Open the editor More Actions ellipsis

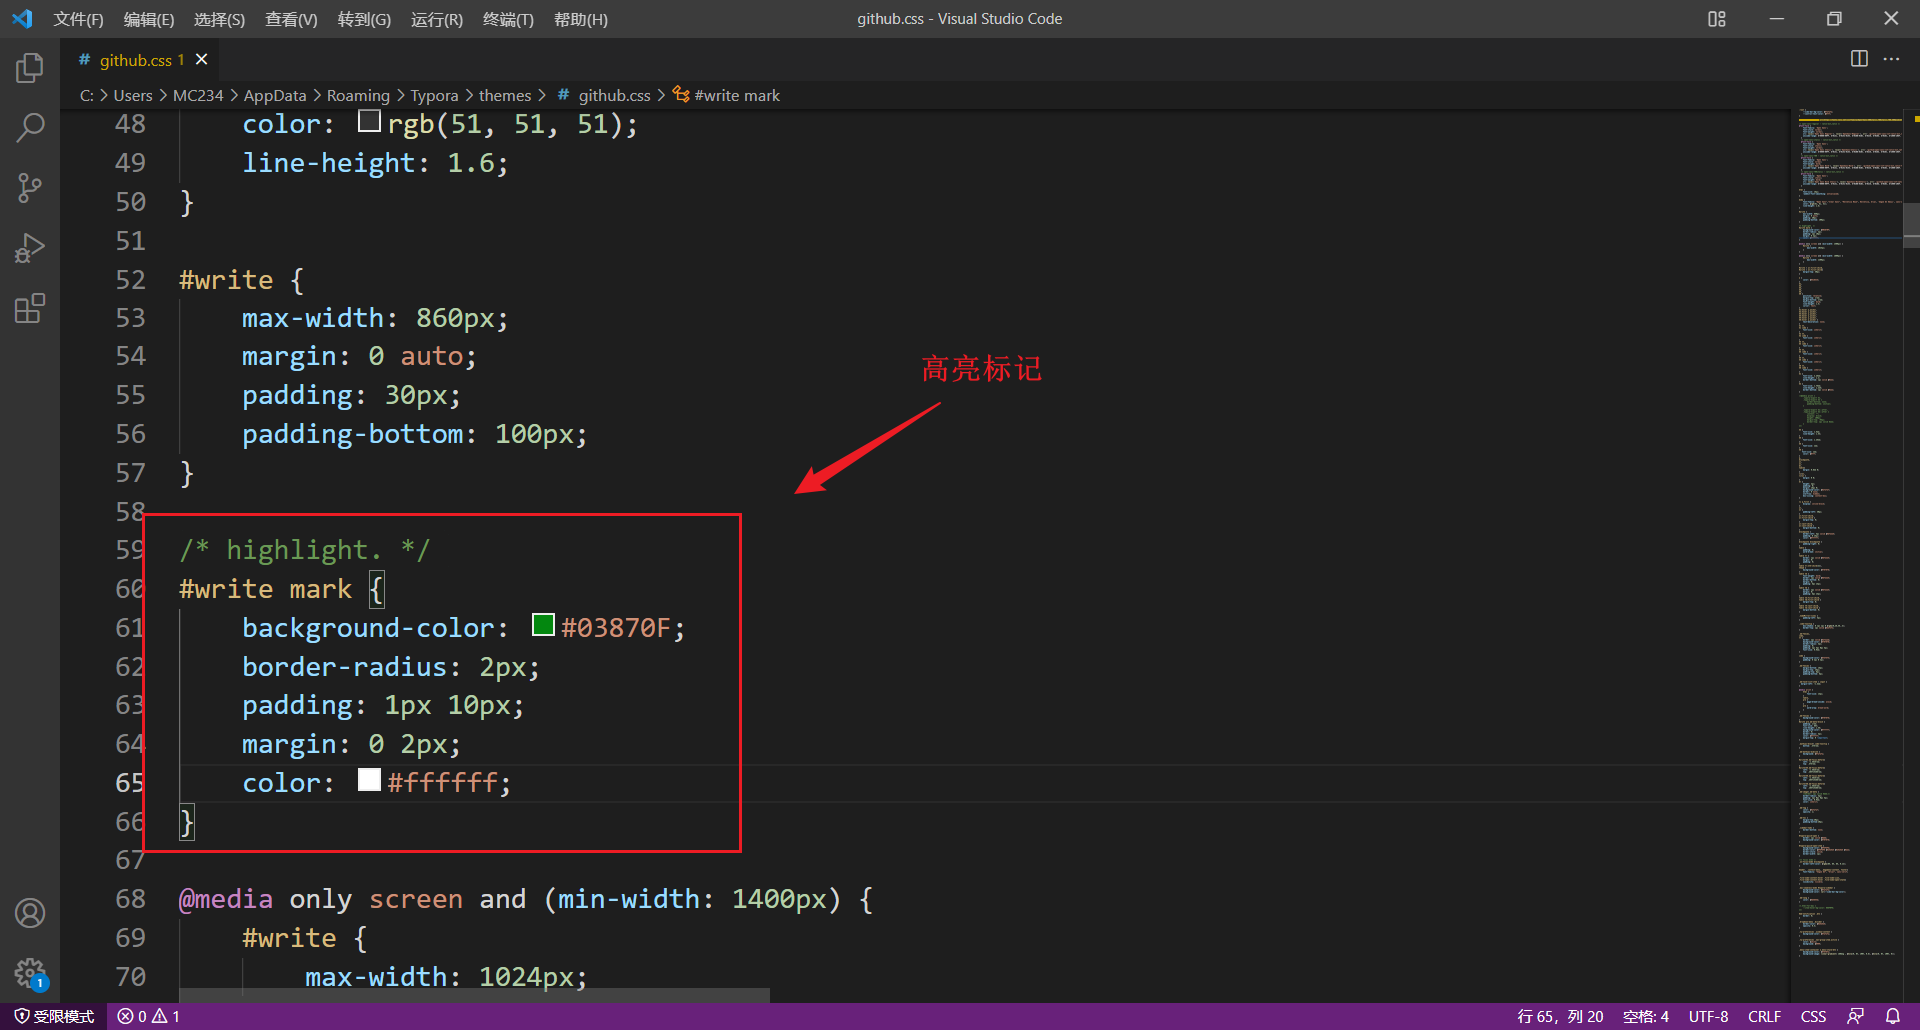[x=1891, y=59]
